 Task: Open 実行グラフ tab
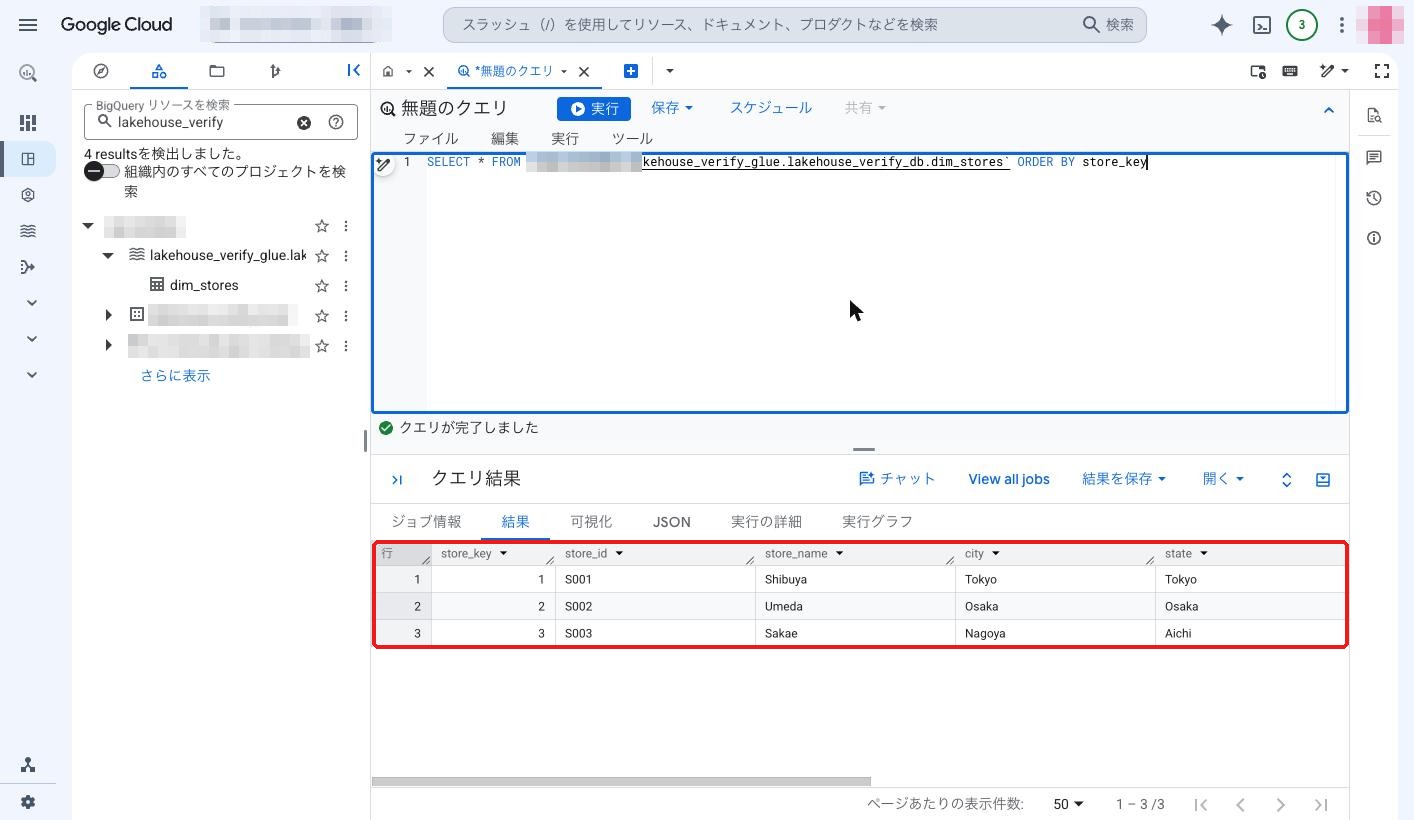click(877, 522)
